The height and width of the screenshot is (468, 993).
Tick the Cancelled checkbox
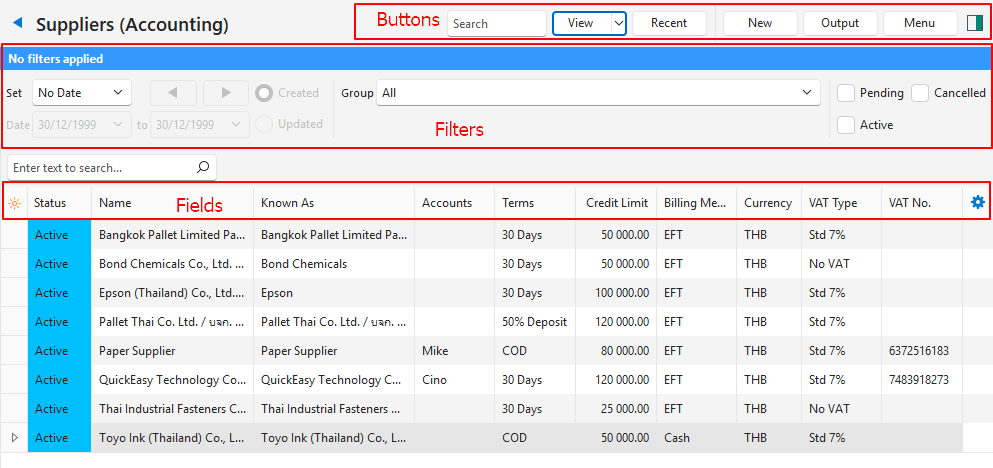point(920,93)
